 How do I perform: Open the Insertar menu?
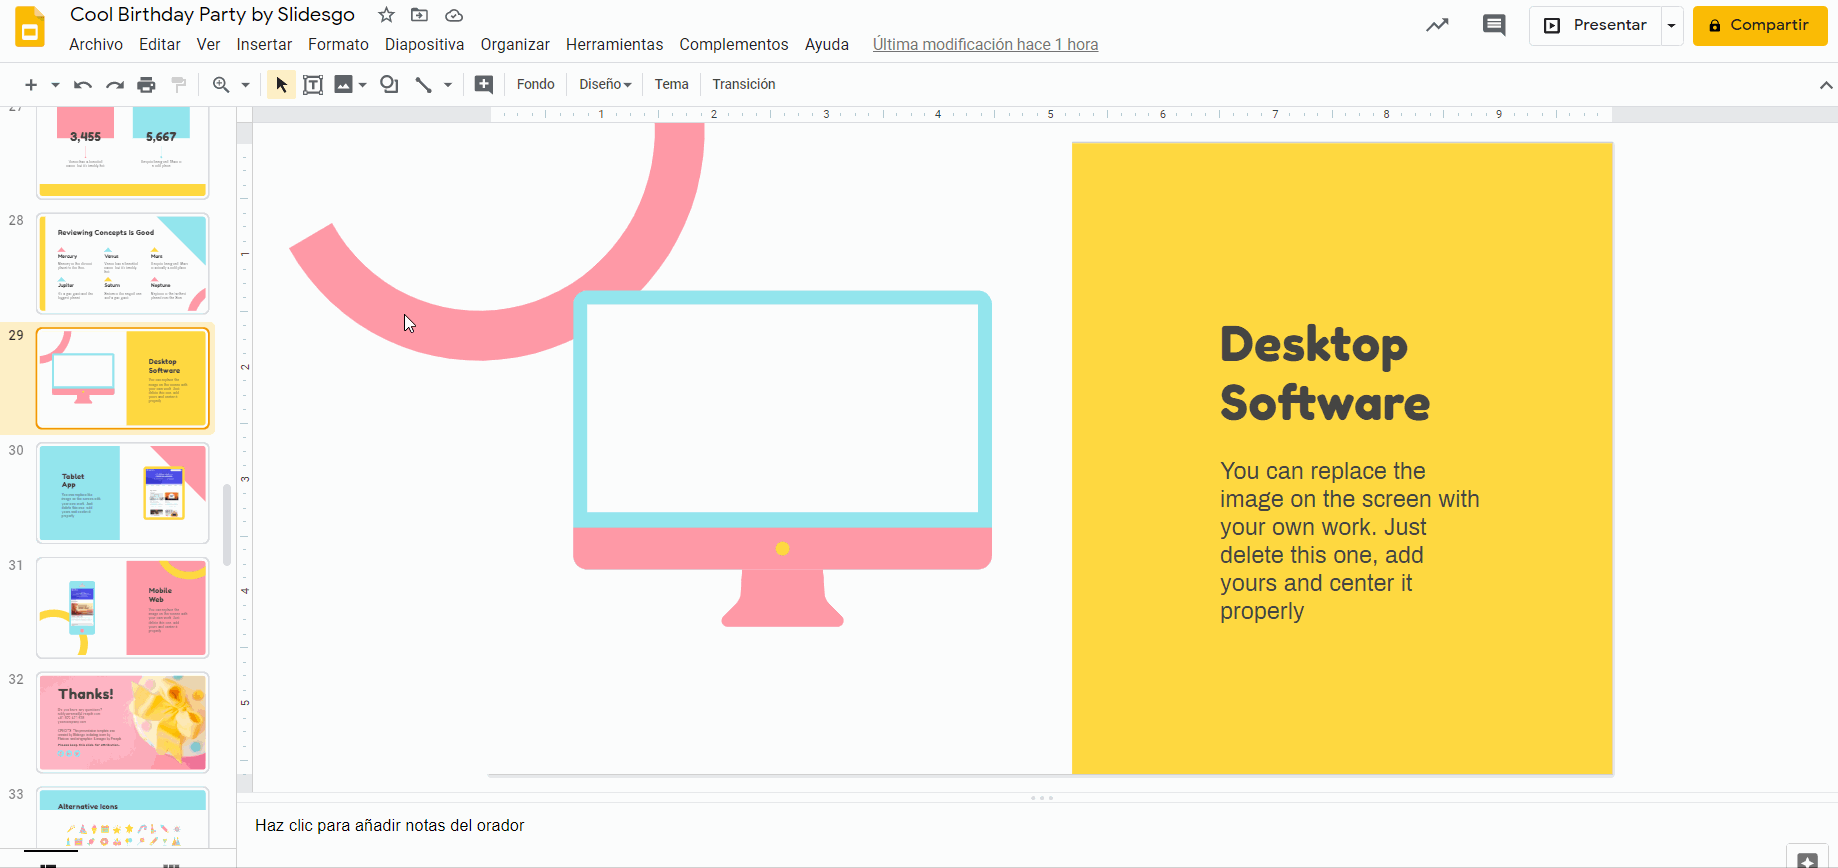(264, 44)
